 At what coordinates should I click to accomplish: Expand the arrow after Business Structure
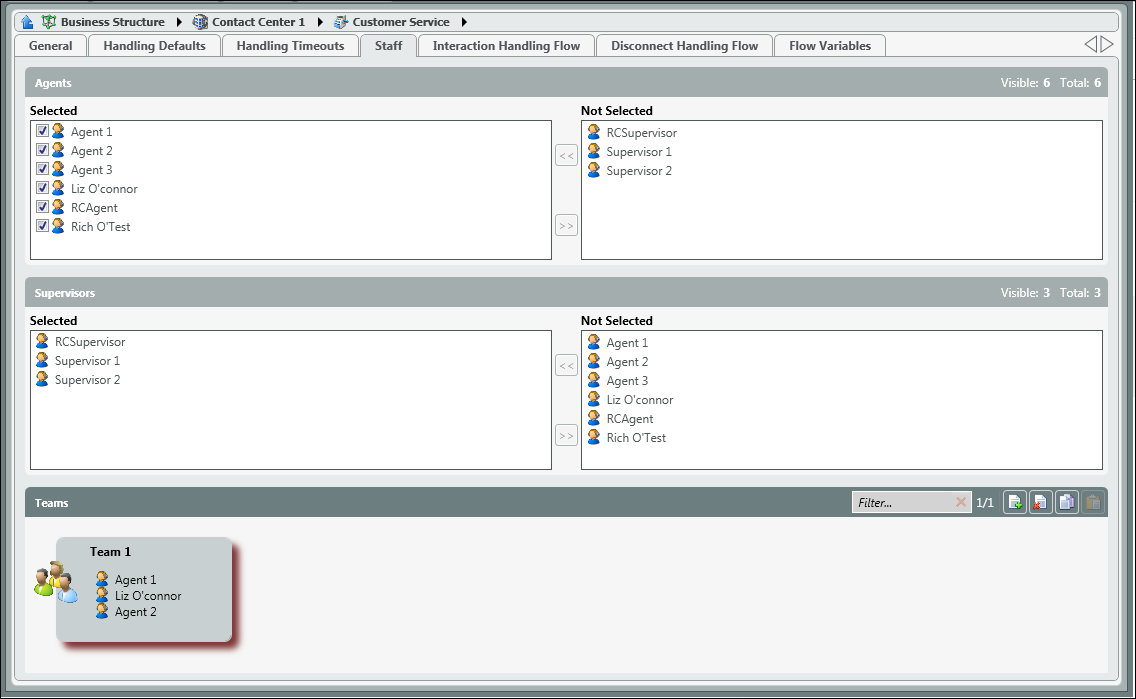tap(179, 22)
